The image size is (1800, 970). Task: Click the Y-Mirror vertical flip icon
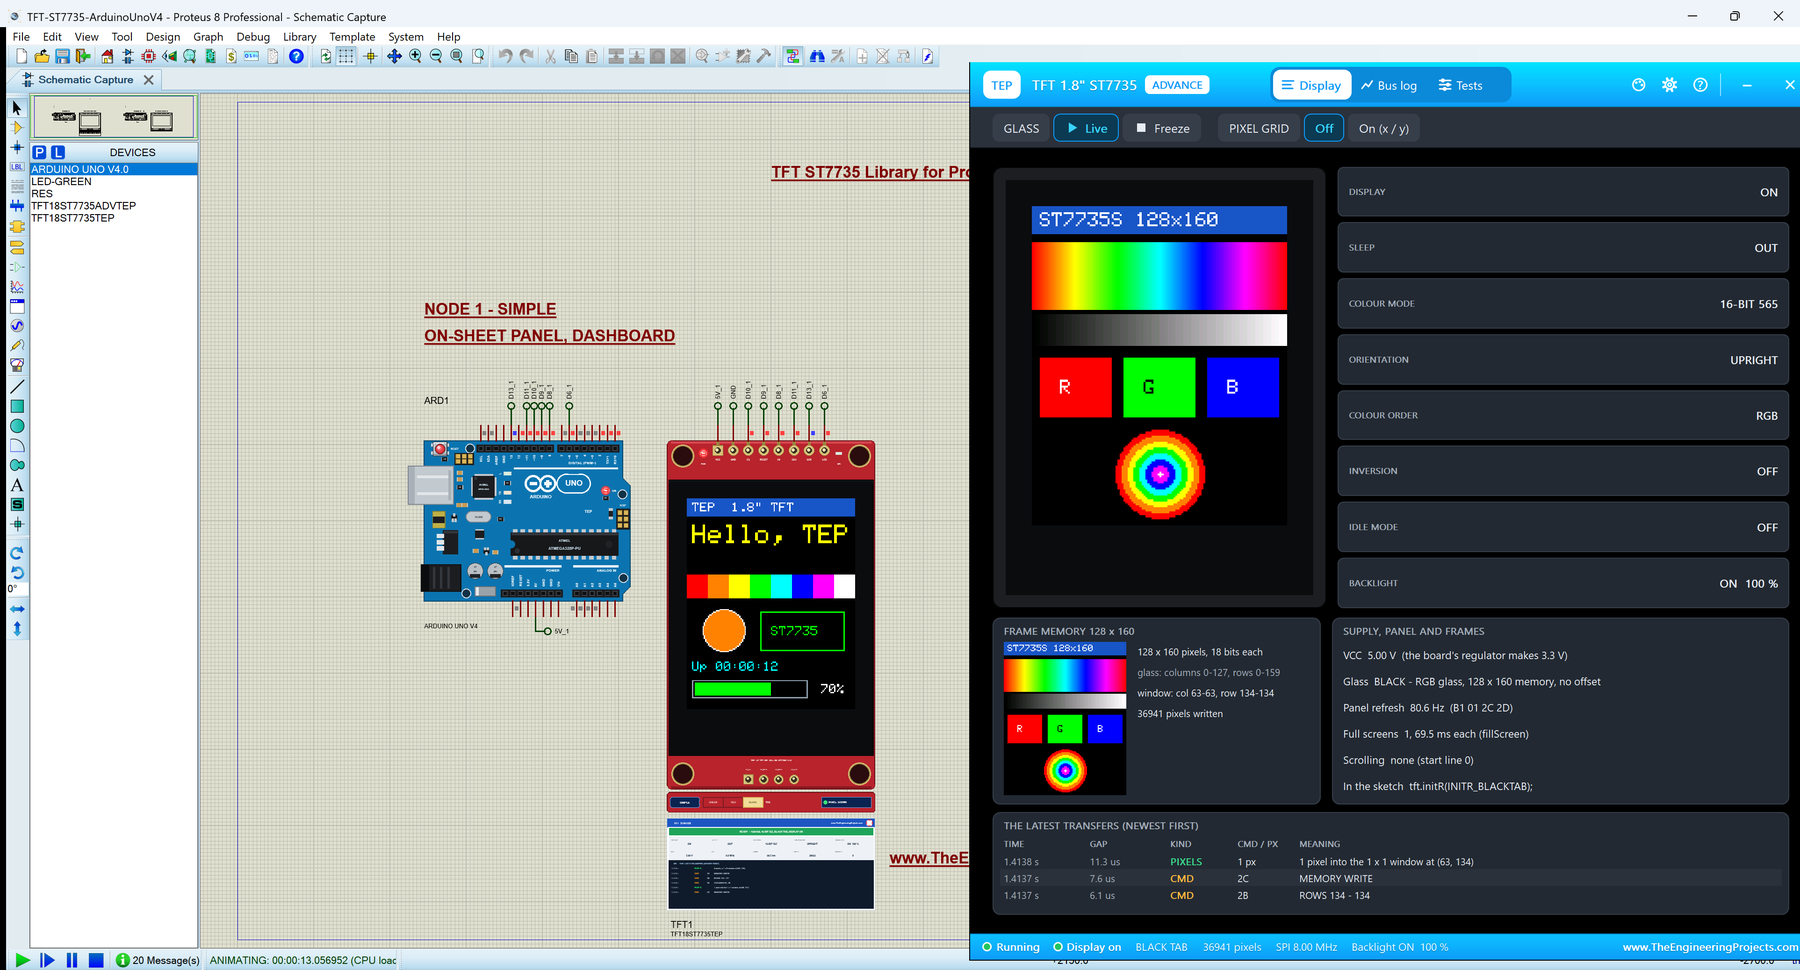click(x=17, y=629)
